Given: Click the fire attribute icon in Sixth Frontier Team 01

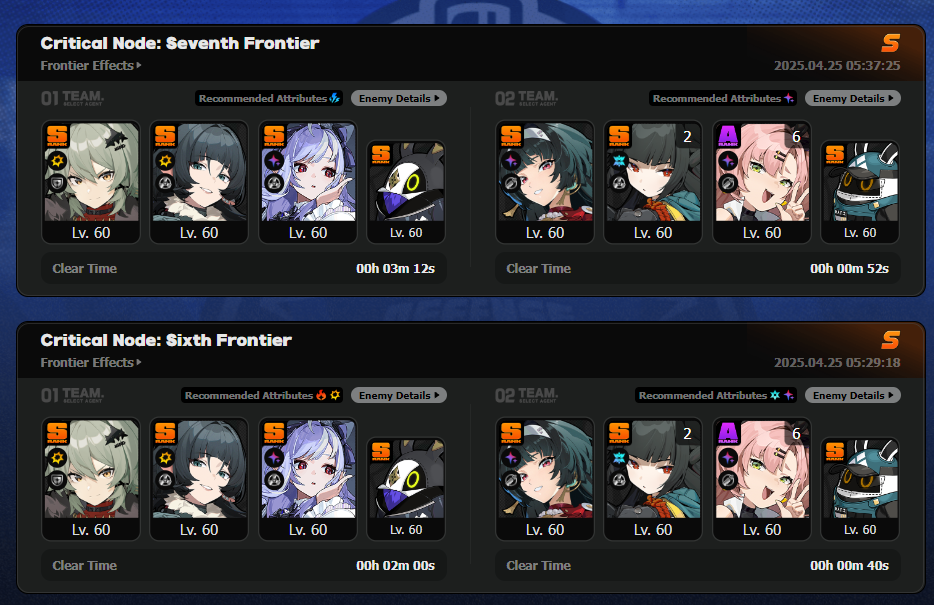Looking at the screenshot, I should pyautogui.click(x=321, y=395).
